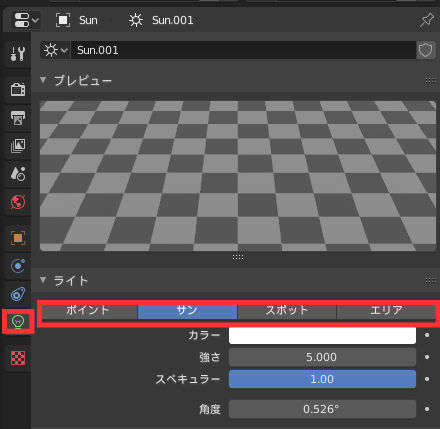Open the View Layer properties tab
Viewport: 440px width, 429px height.
pyautogui.click(x=18, y=146)
